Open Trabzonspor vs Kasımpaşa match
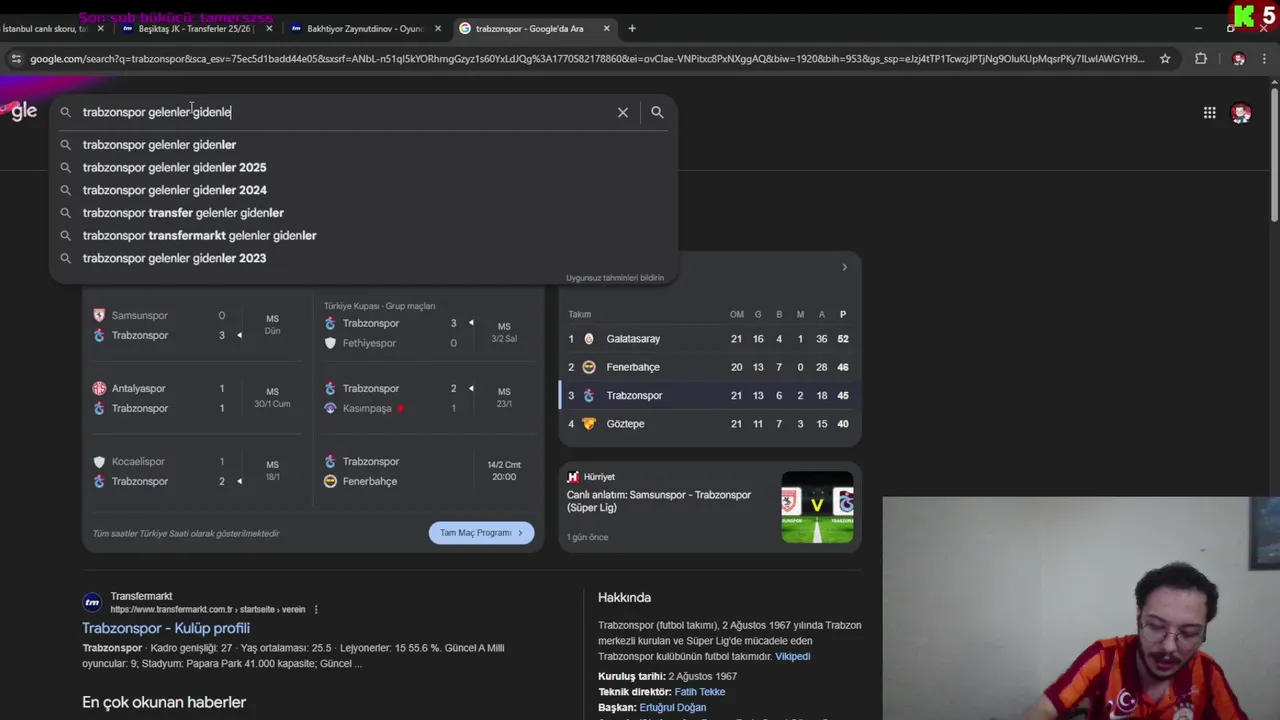 pyautogui.click(x=428, y=398)
